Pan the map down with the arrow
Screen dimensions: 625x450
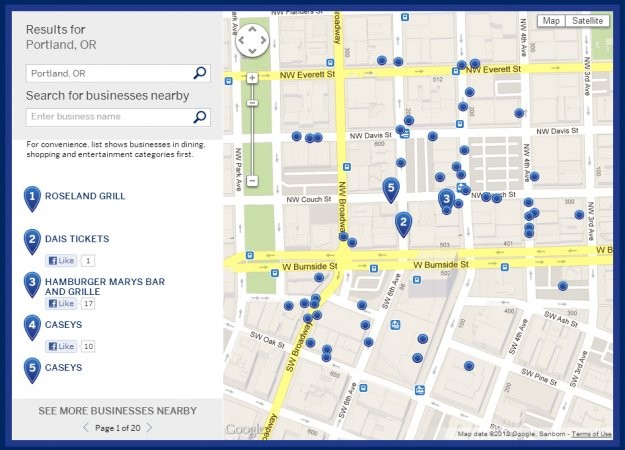pos(252,51)
